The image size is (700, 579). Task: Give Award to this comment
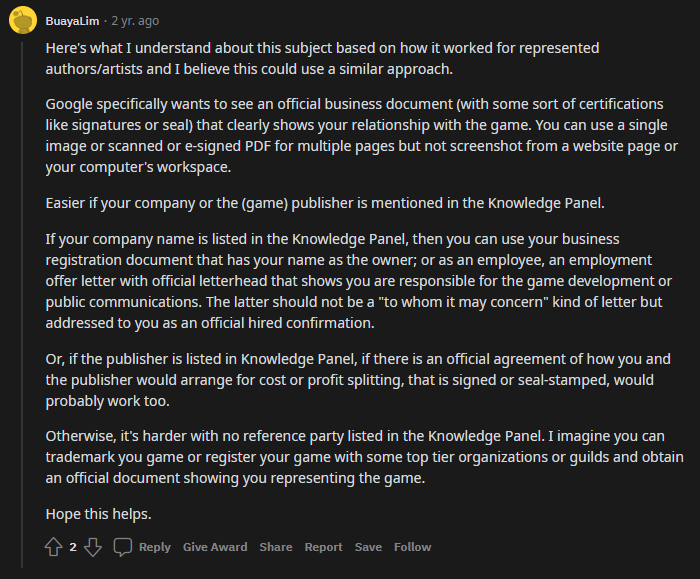click(215, 547)
